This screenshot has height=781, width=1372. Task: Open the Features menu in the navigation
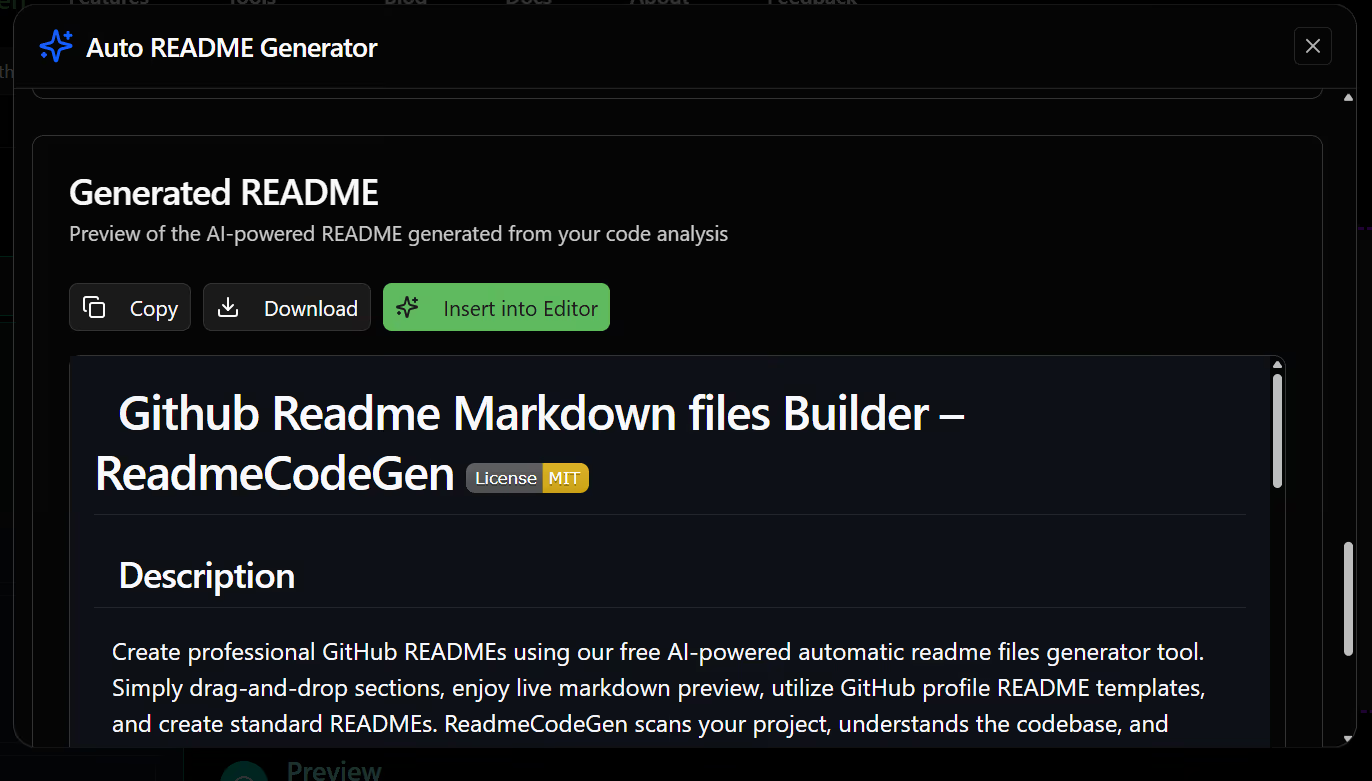[x=108, y=4]
